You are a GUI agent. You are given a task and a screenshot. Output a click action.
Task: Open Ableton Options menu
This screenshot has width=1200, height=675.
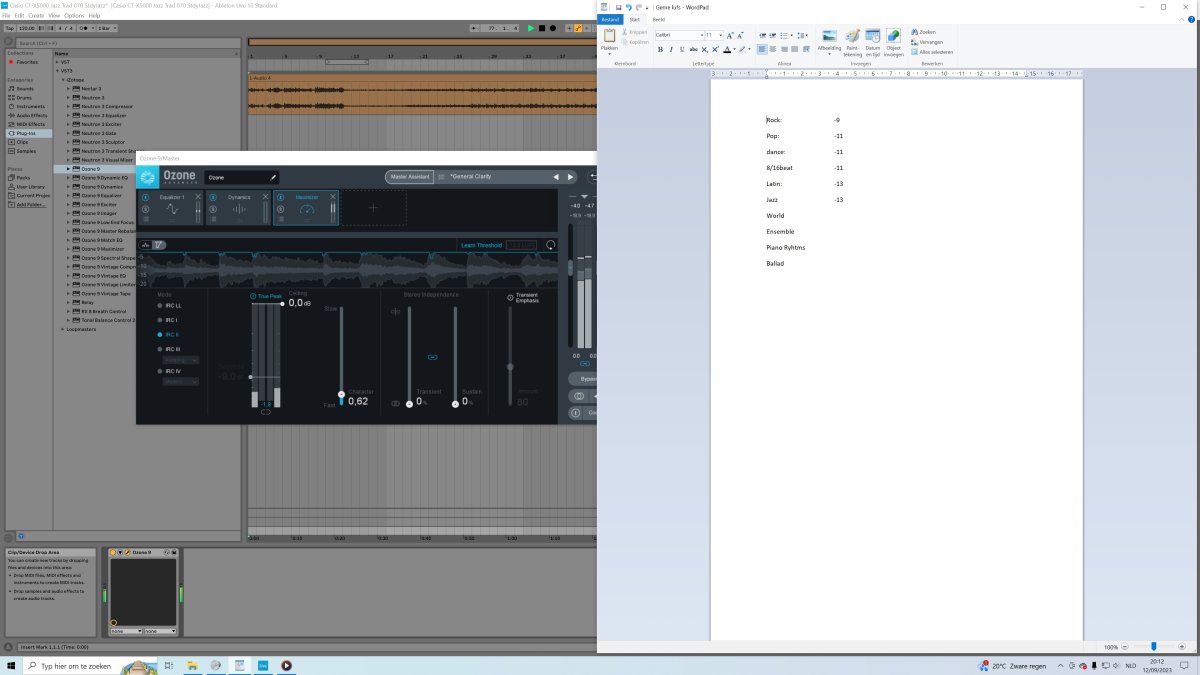[72, 16]
